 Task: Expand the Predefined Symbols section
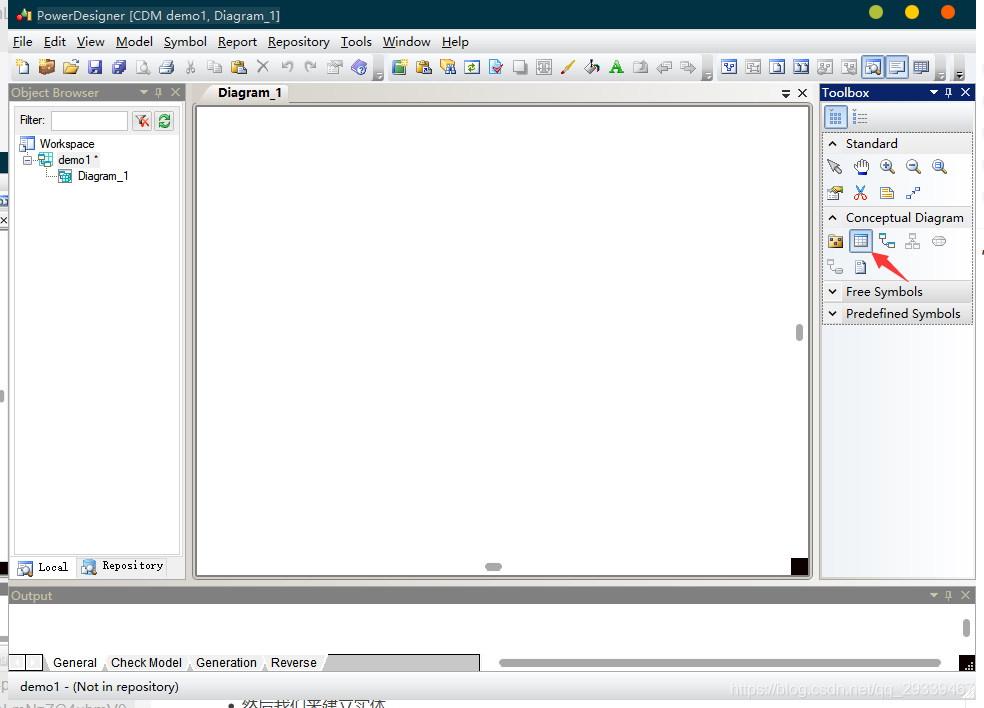pyautogui.click(x=833, y=313)
